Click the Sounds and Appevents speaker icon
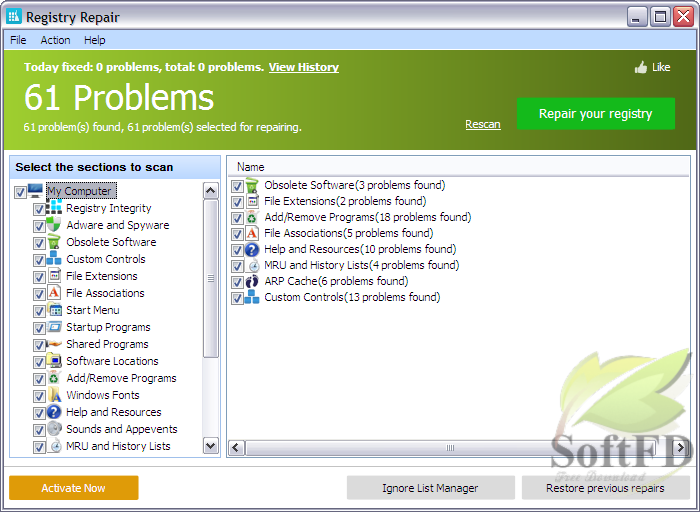The height and width of the screenshot is (512, 700). click(x=54, y=429)
